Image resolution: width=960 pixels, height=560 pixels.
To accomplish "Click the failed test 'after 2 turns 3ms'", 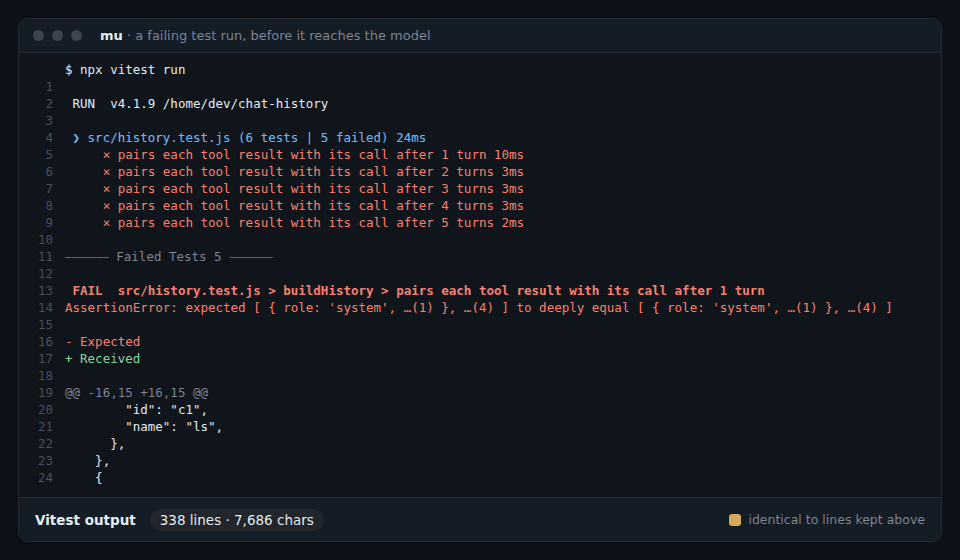I will 313,172.
